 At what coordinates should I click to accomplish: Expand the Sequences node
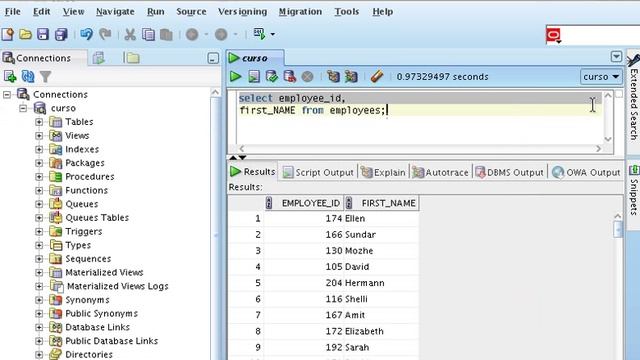39,259
